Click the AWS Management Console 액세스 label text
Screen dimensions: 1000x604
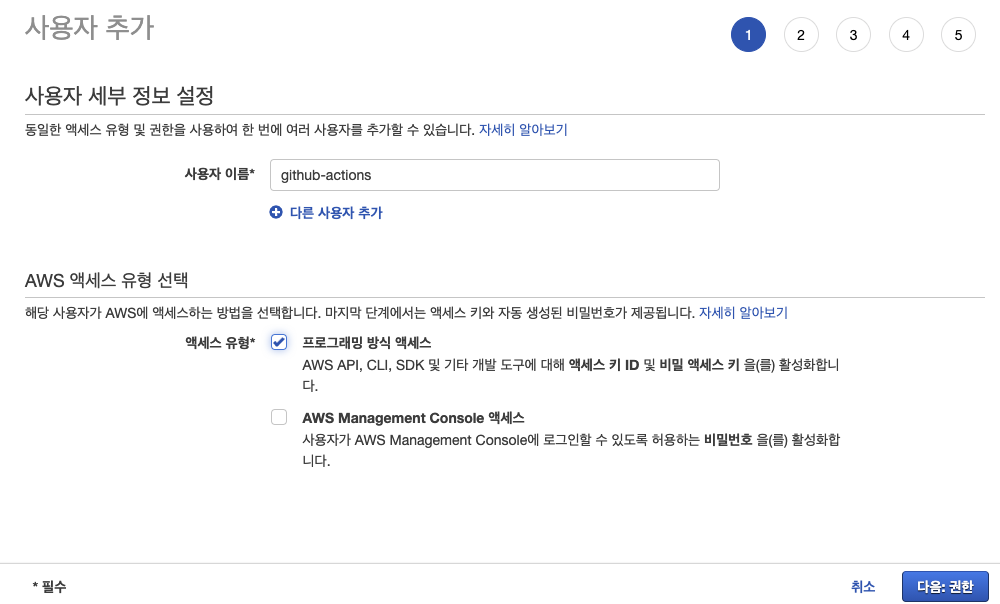[413, 418]
